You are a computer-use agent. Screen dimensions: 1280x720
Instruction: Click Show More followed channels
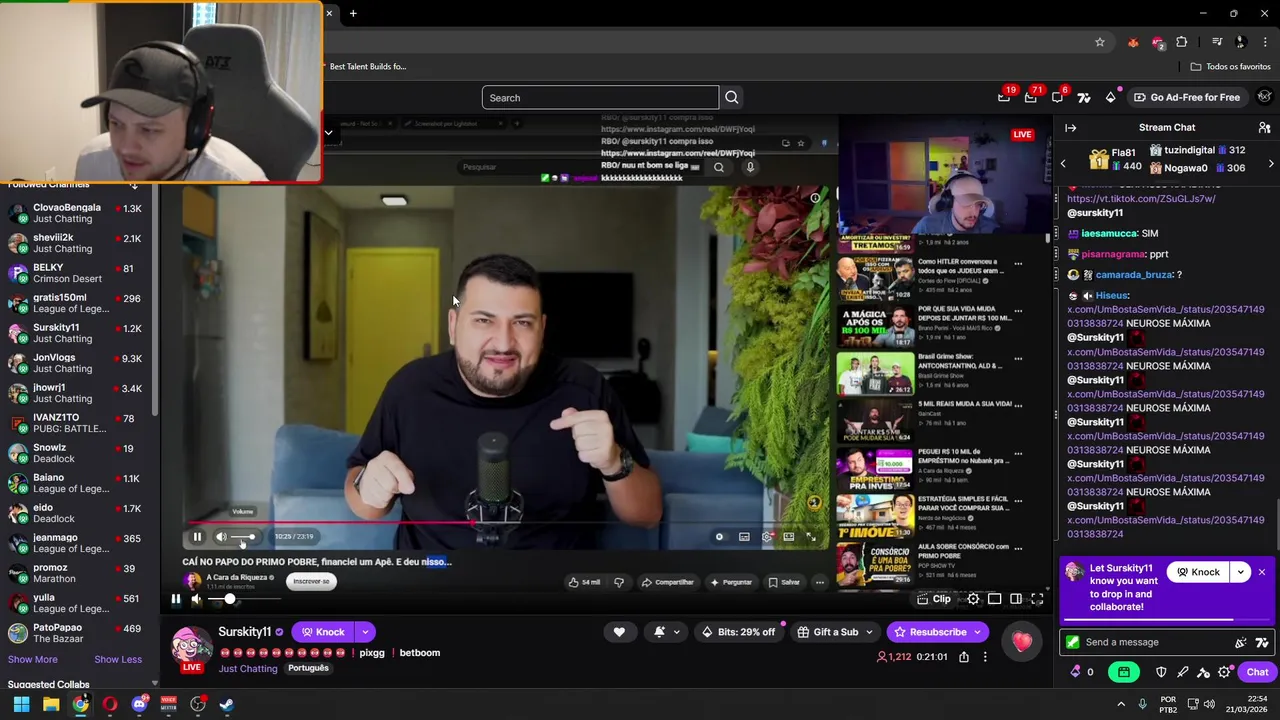[33, 660]
